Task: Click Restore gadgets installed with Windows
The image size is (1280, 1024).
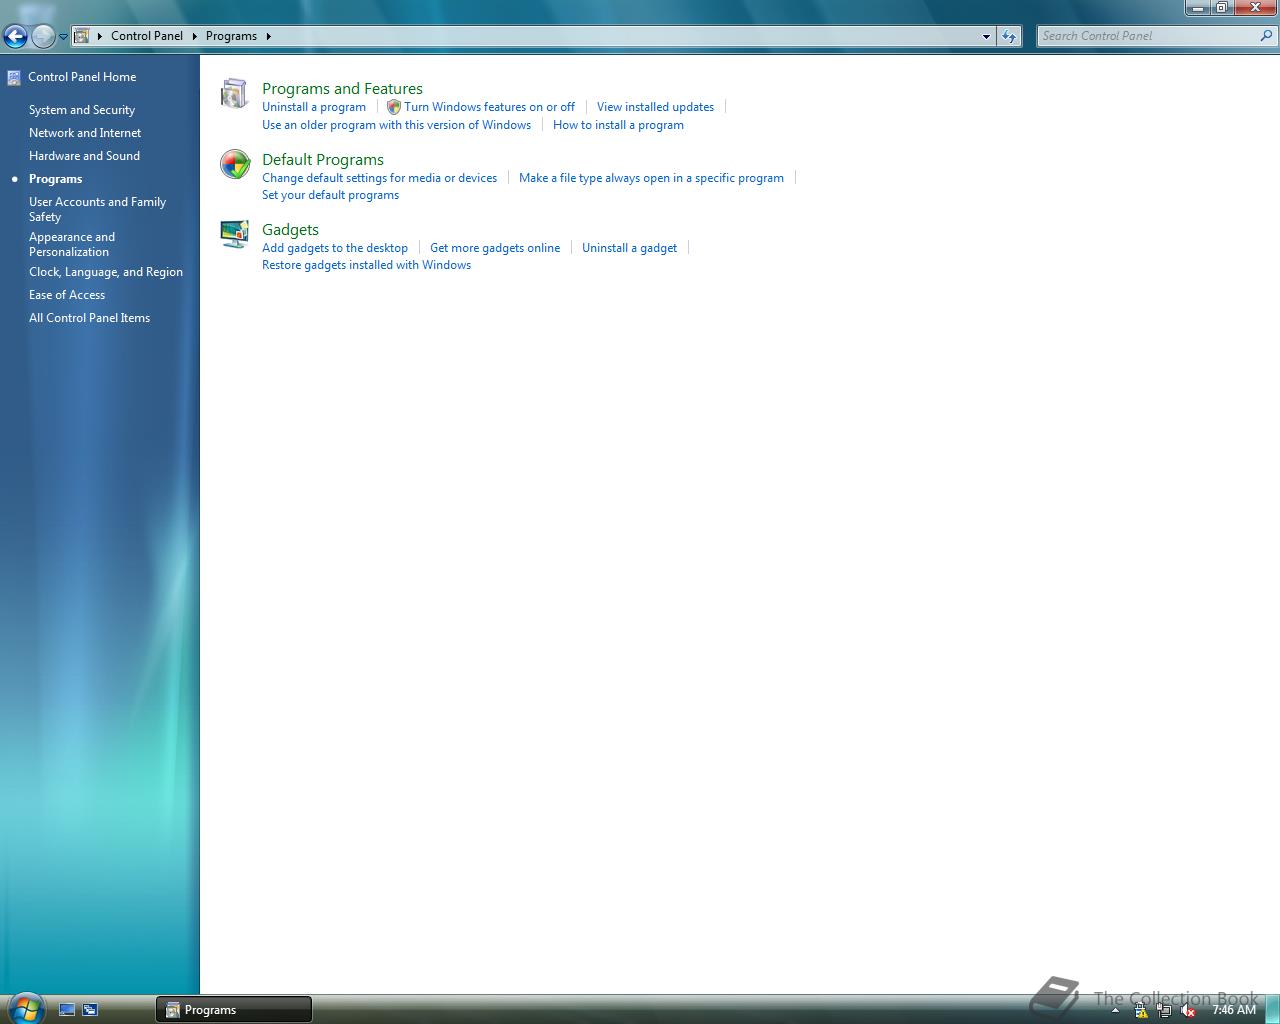Action: pyautogui.click(x=366, y=265)
